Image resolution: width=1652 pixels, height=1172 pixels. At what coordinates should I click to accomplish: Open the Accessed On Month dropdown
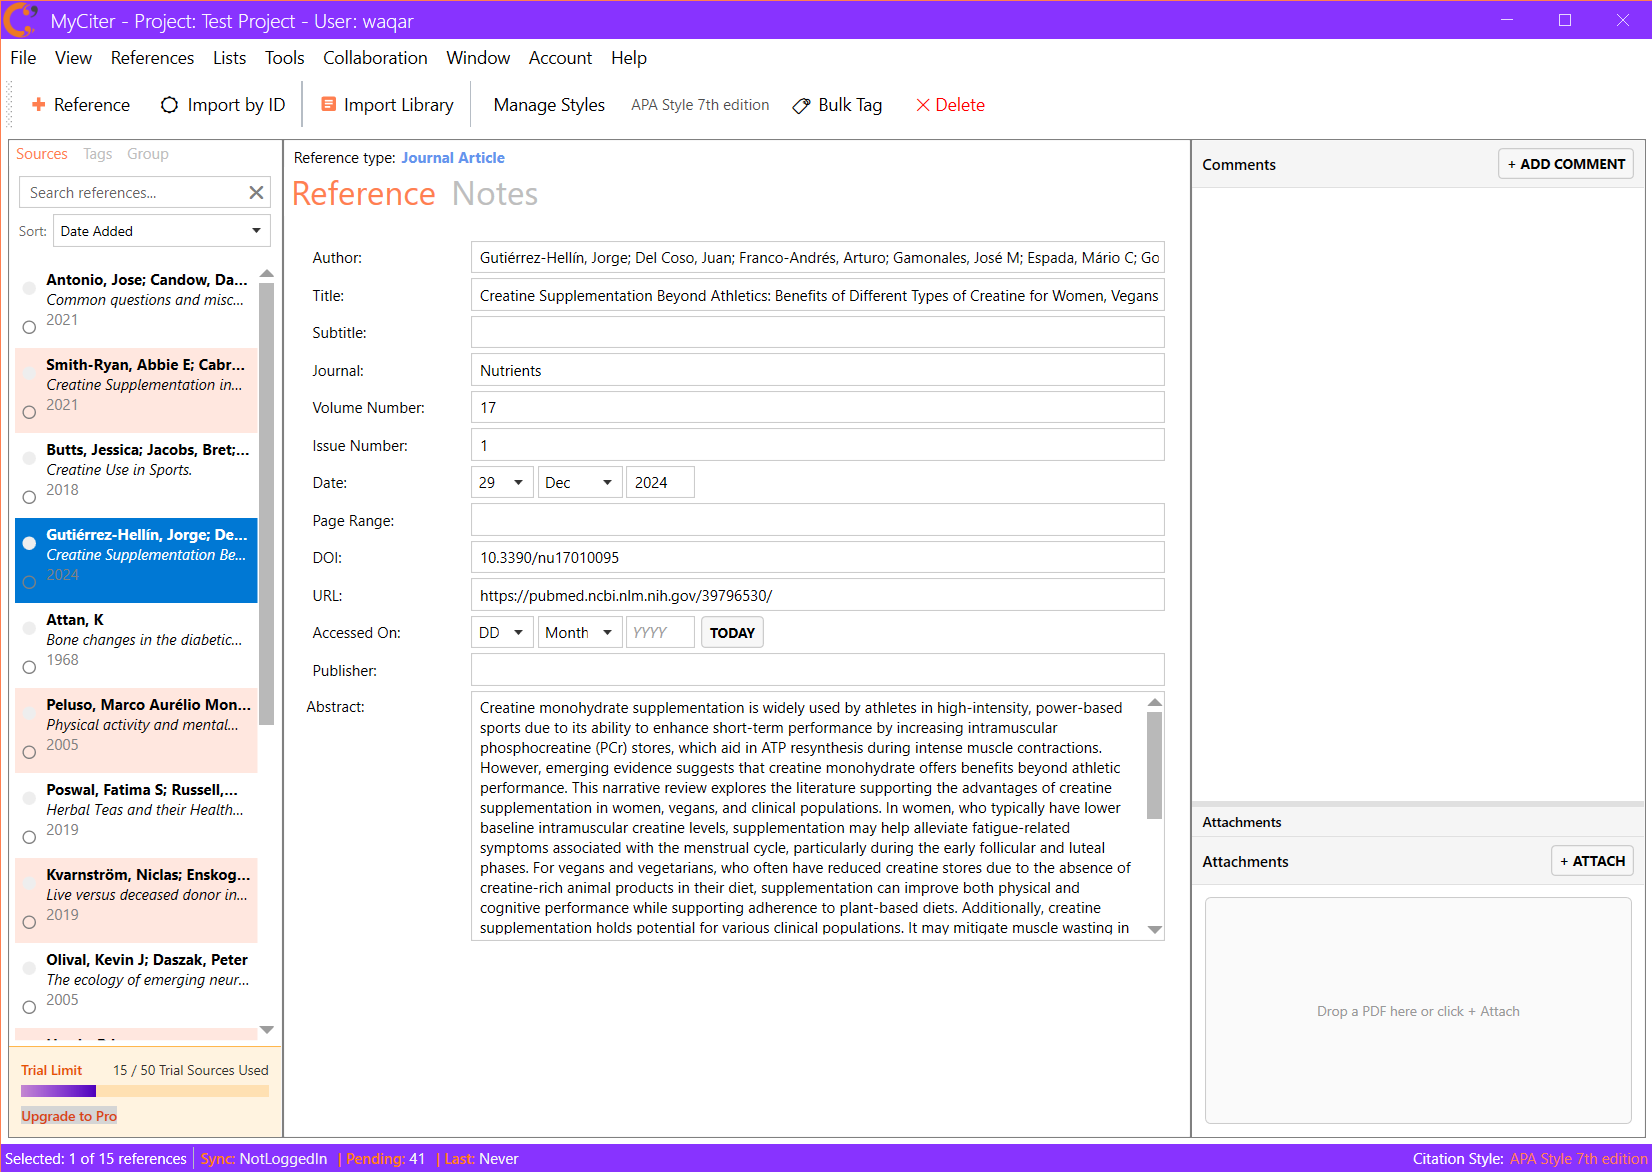point(580,633)
